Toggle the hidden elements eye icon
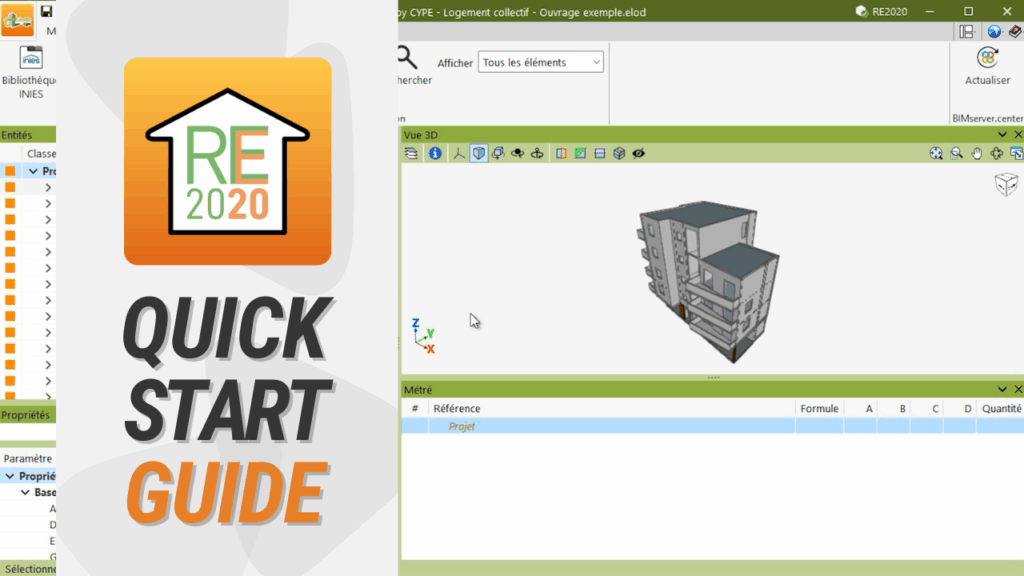 (x=638, y=153)
